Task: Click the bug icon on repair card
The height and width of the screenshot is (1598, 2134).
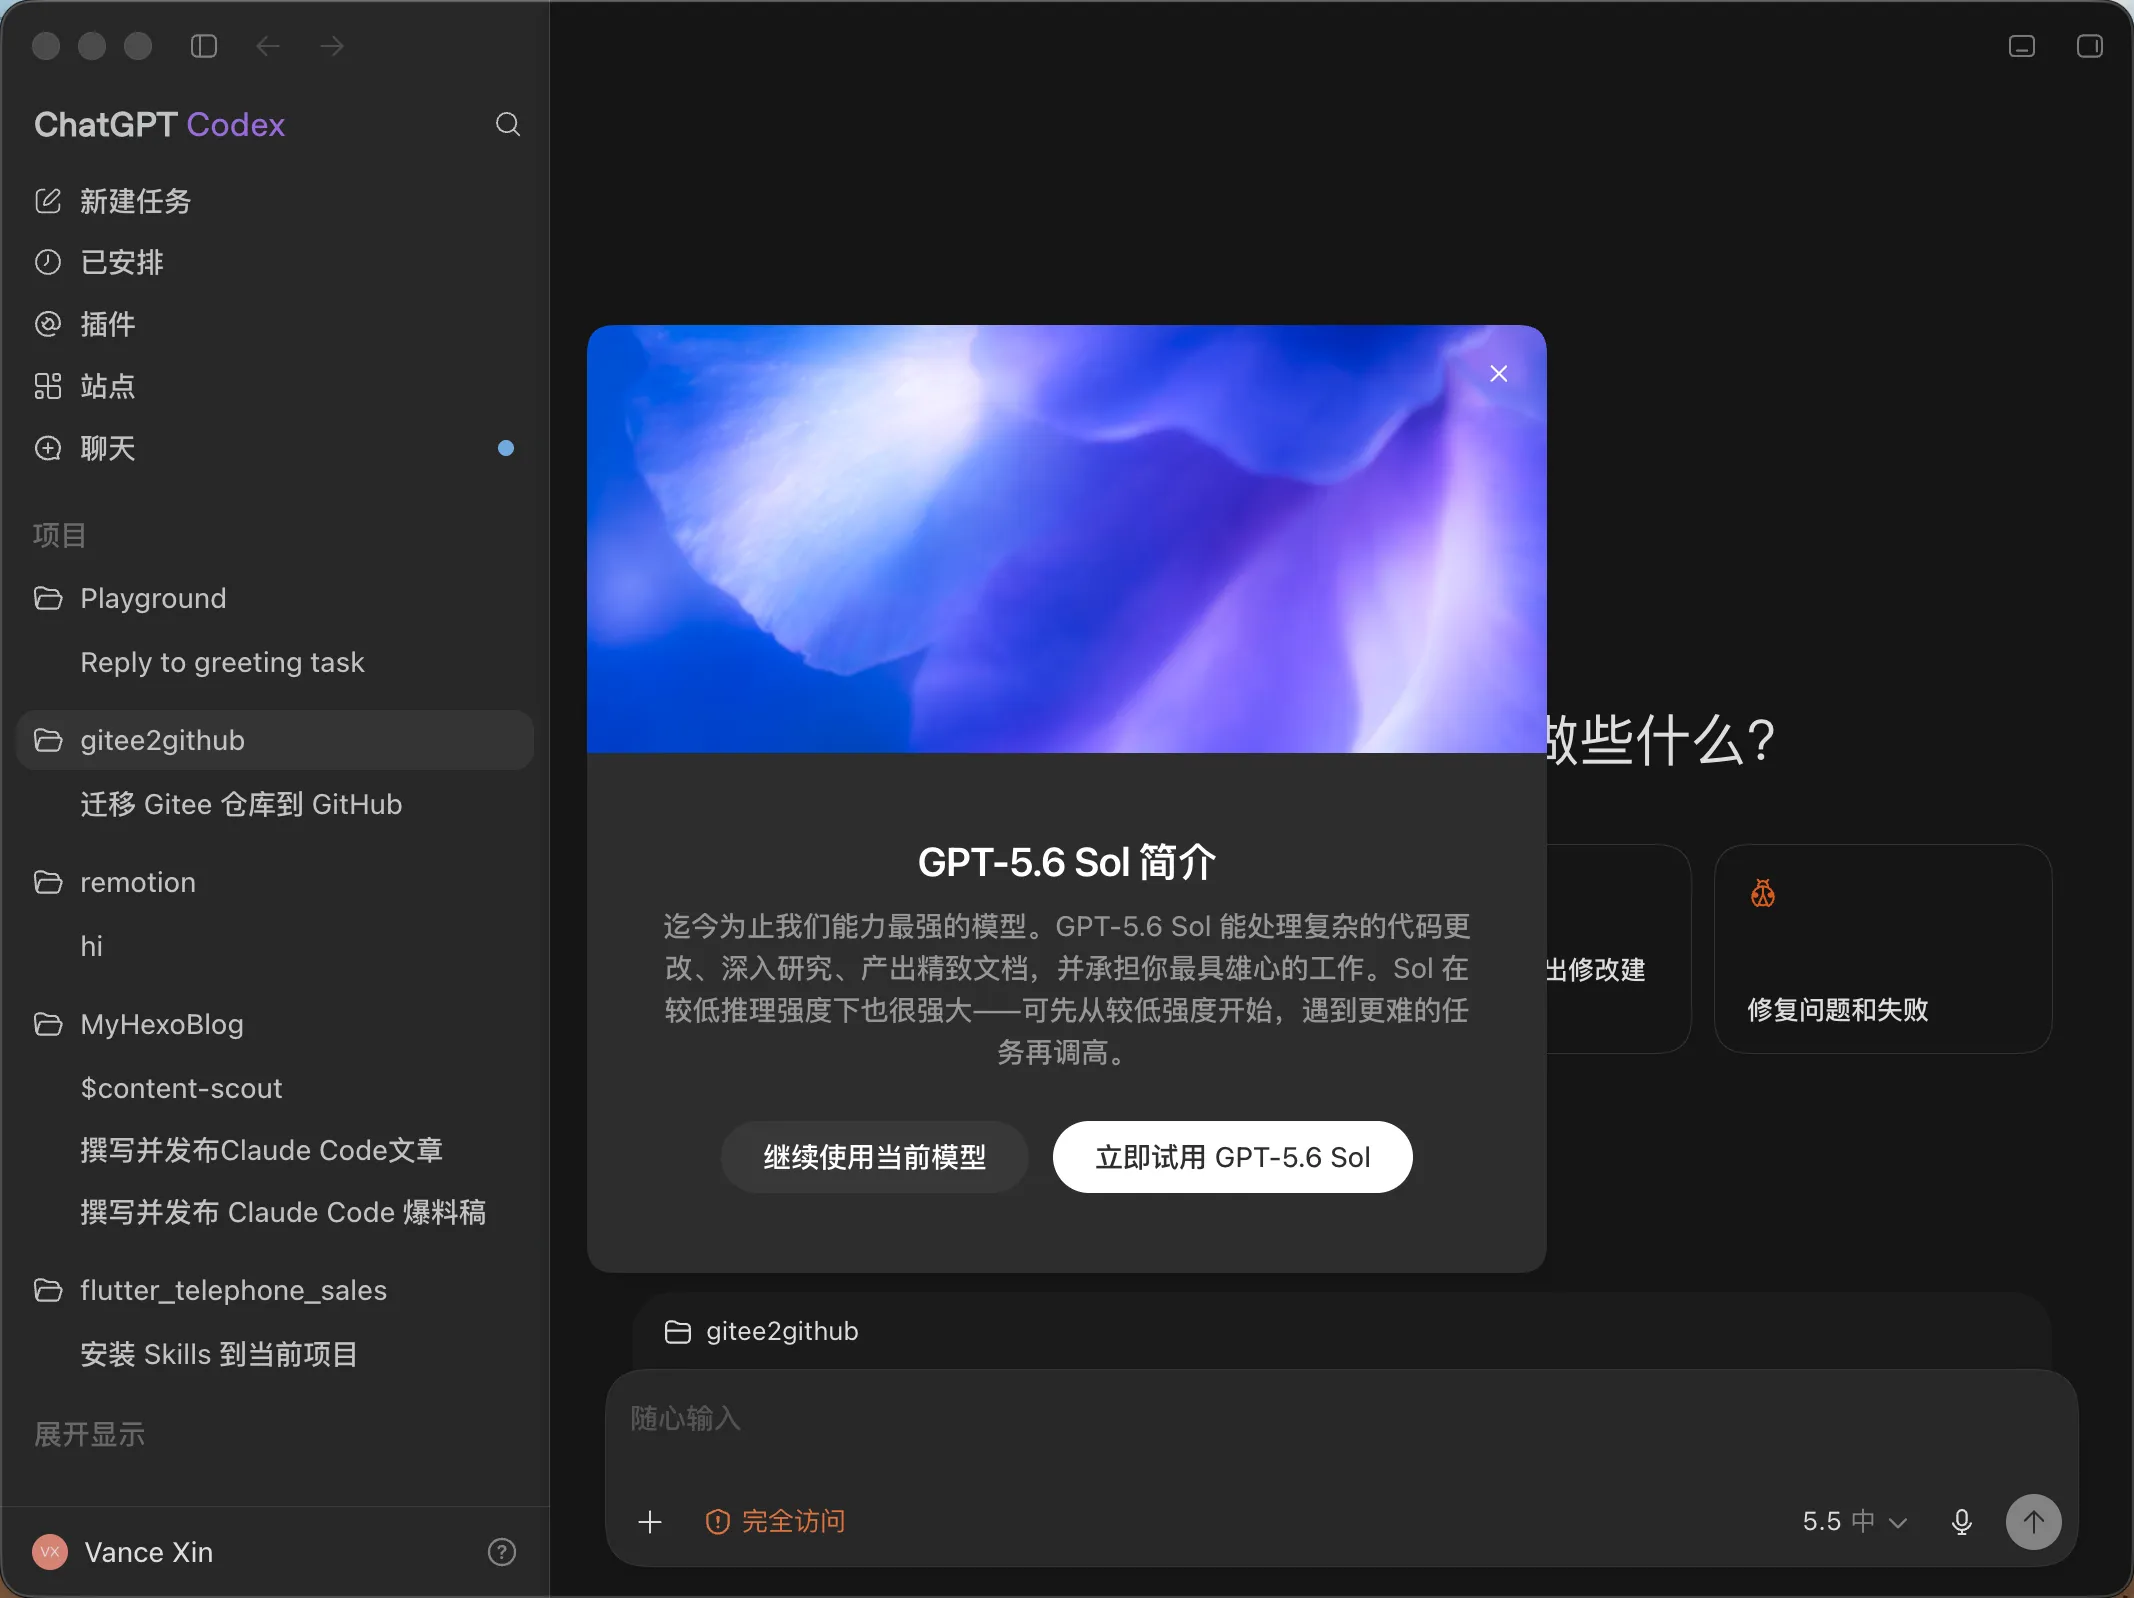Action: coord(1763,893)
